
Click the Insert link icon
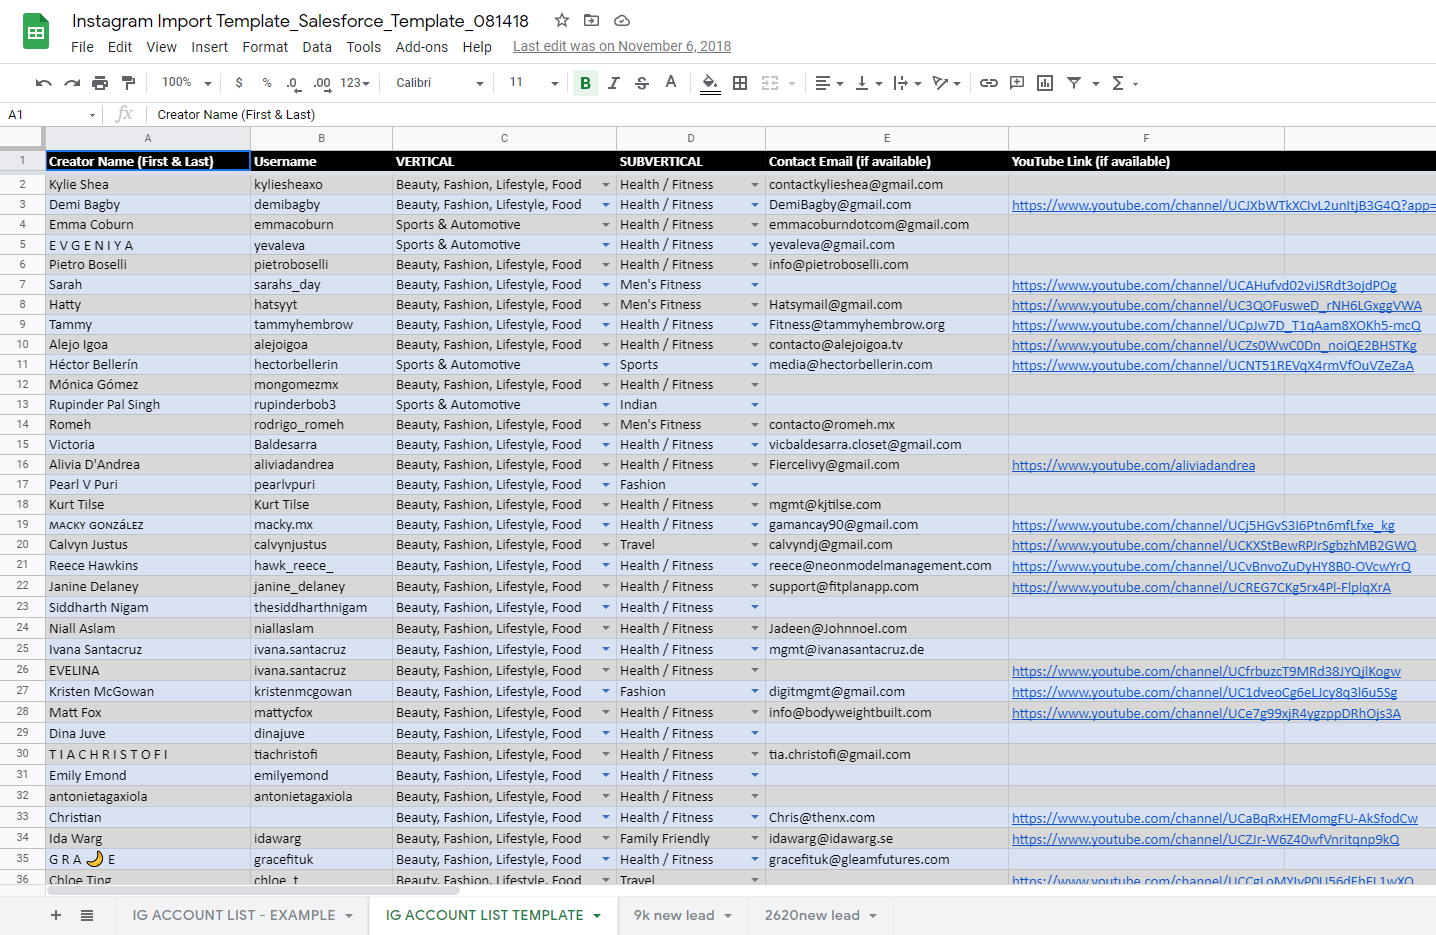(989, 83)
